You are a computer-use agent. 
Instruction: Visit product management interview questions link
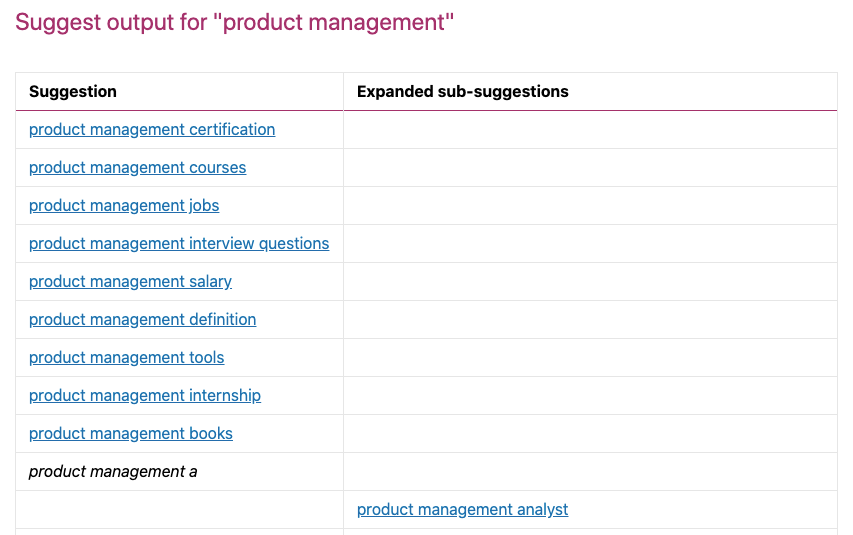(179, 243)
